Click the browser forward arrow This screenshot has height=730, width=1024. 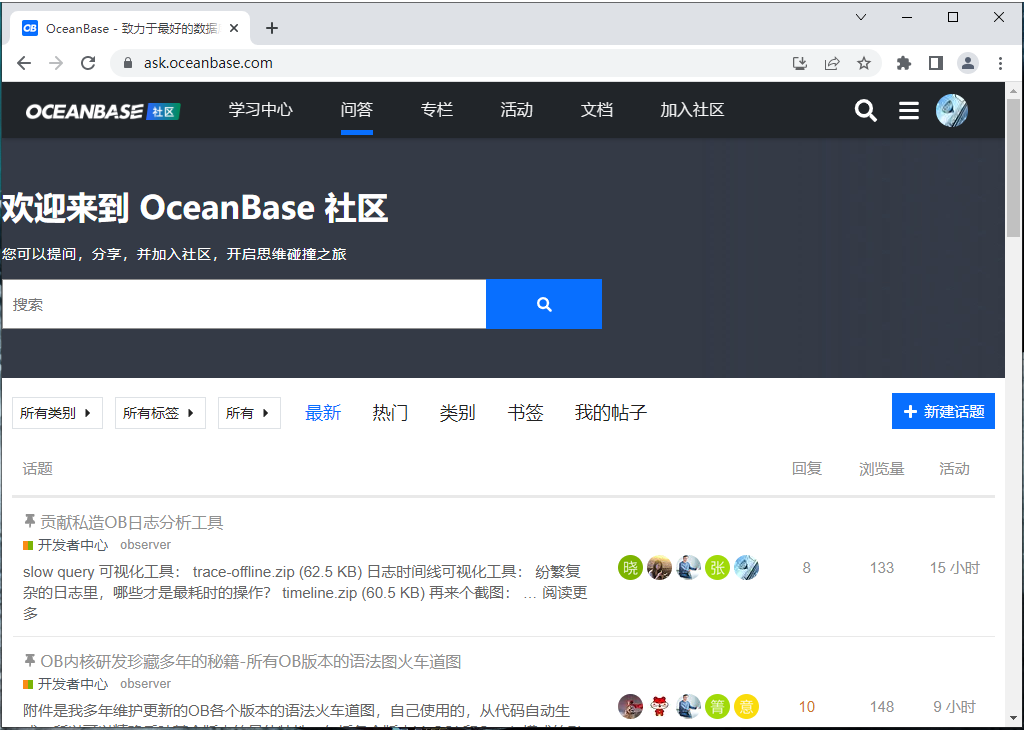point(56,63)
